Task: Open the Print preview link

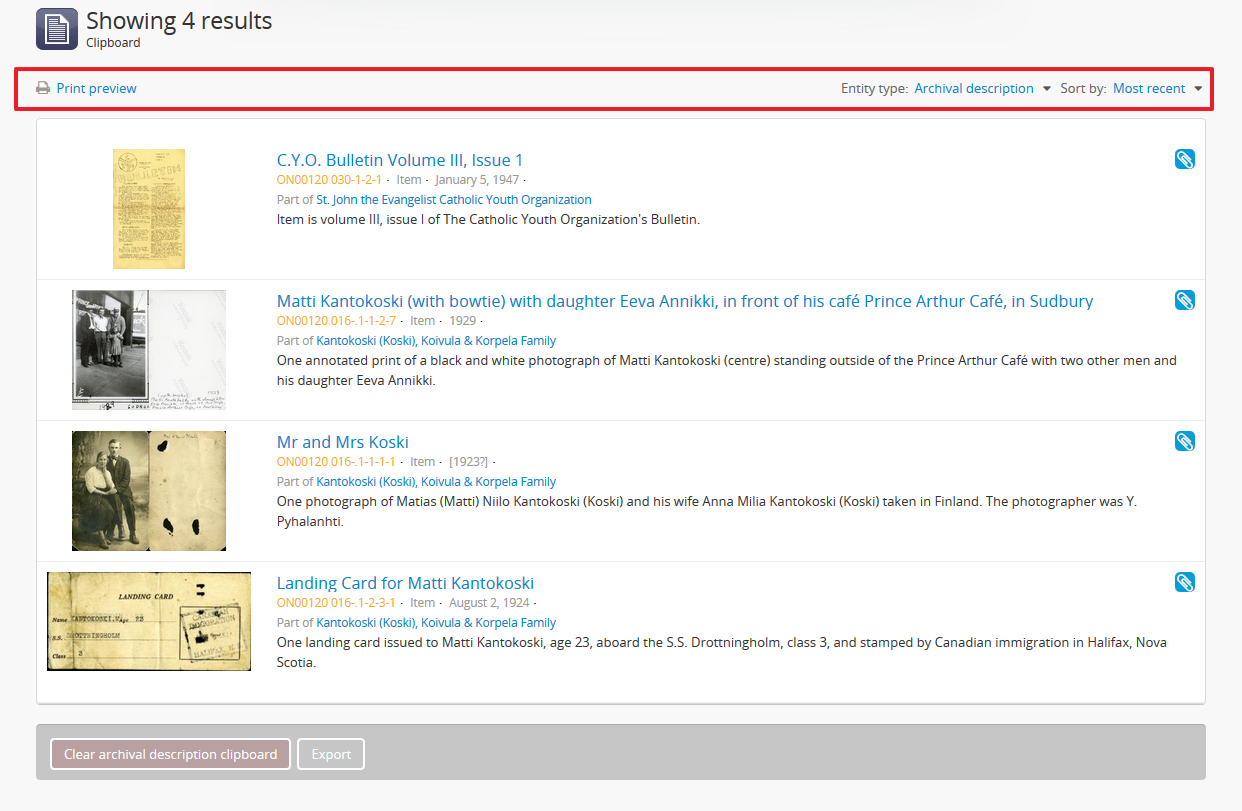Action: pyautogui.click(x=96, y=88)
